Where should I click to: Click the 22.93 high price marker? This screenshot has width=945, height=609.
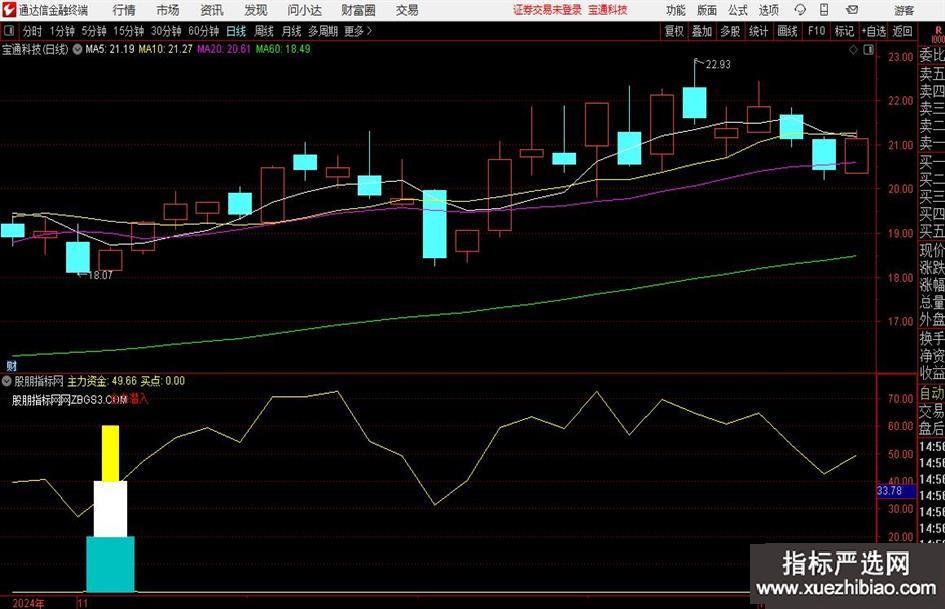coord(717,65)
